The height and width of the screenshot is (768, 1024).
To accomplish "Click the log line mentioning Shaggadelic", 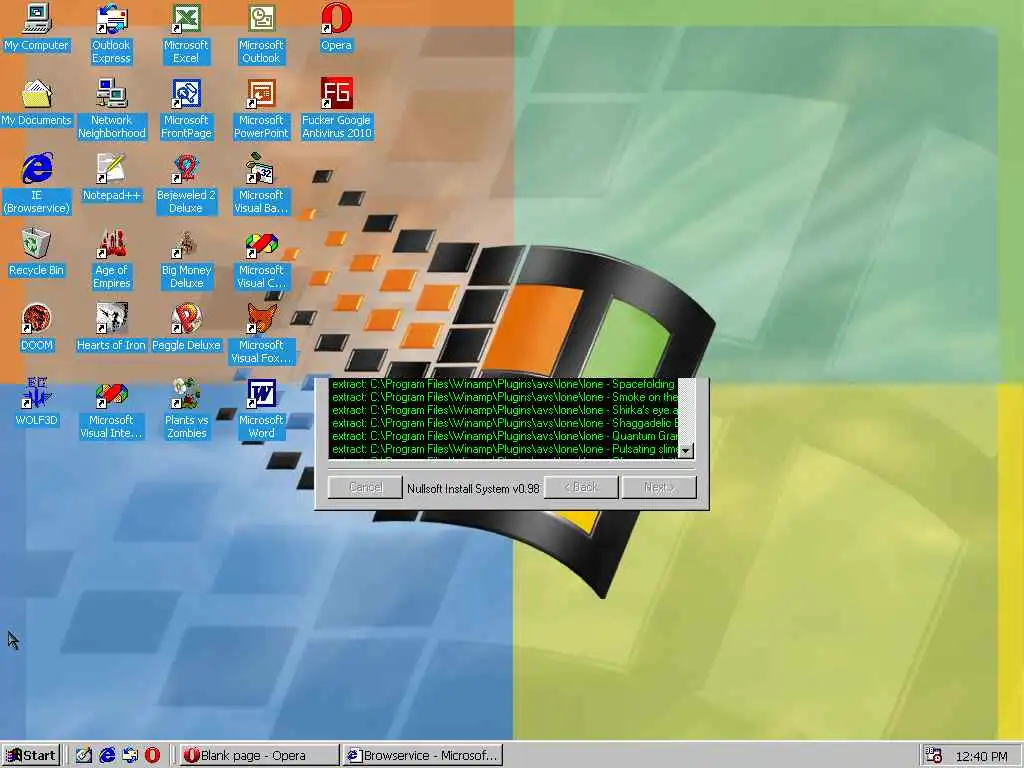I will [x=503, y=423].
